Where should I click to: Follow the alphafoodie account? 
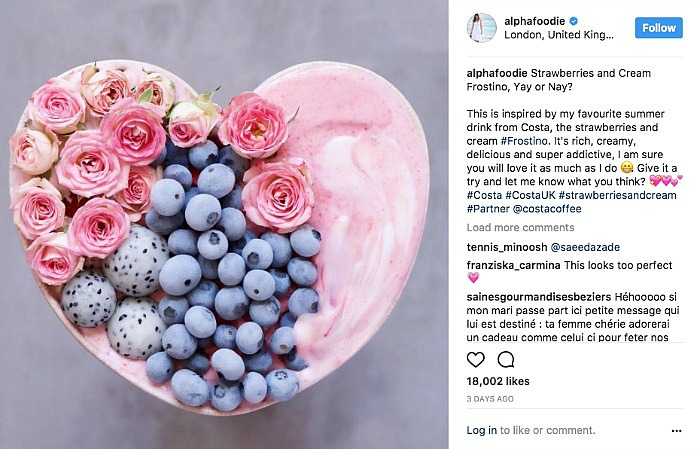658,28
